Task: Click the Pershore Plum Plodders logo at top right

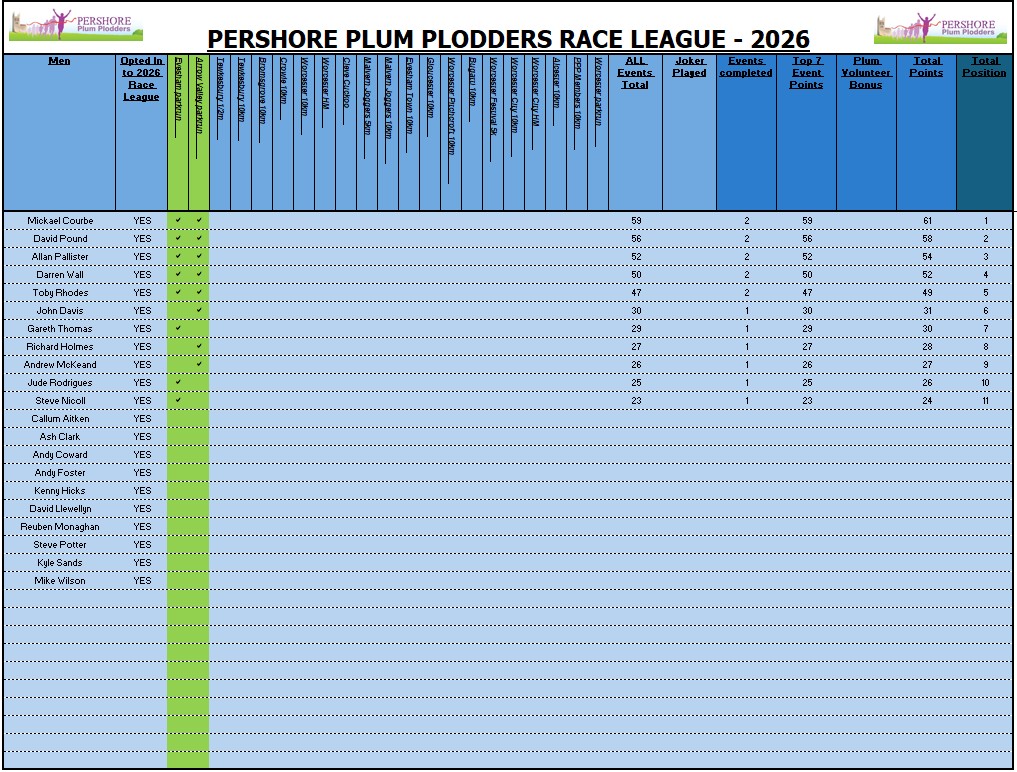Action: [937, 28]
